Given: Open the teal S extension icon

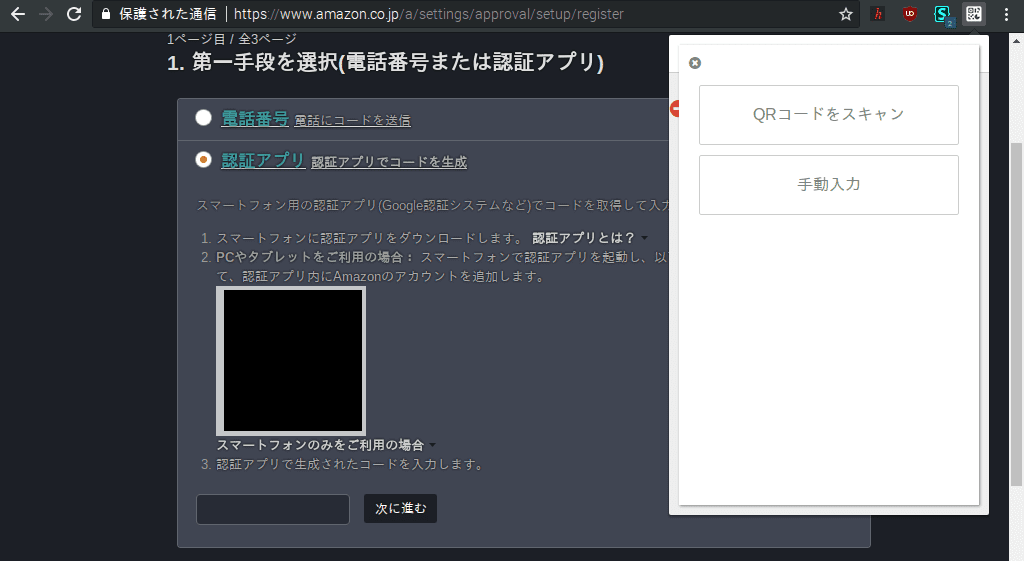Looking at the screenshot, I should (x=942, y=14).
